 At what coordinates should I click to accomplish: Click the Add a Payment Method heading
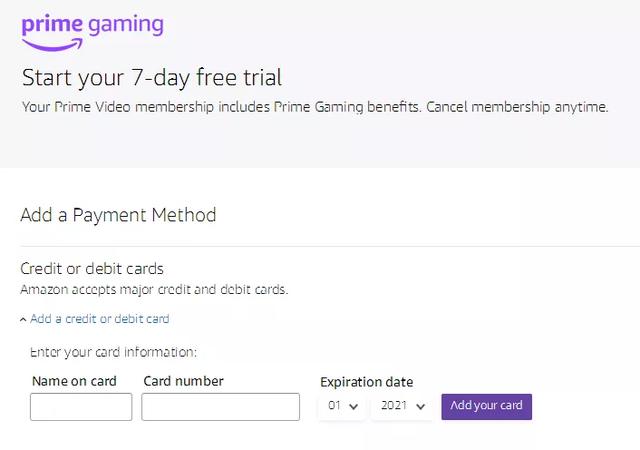pyautogui.click(x=118, y=215)
